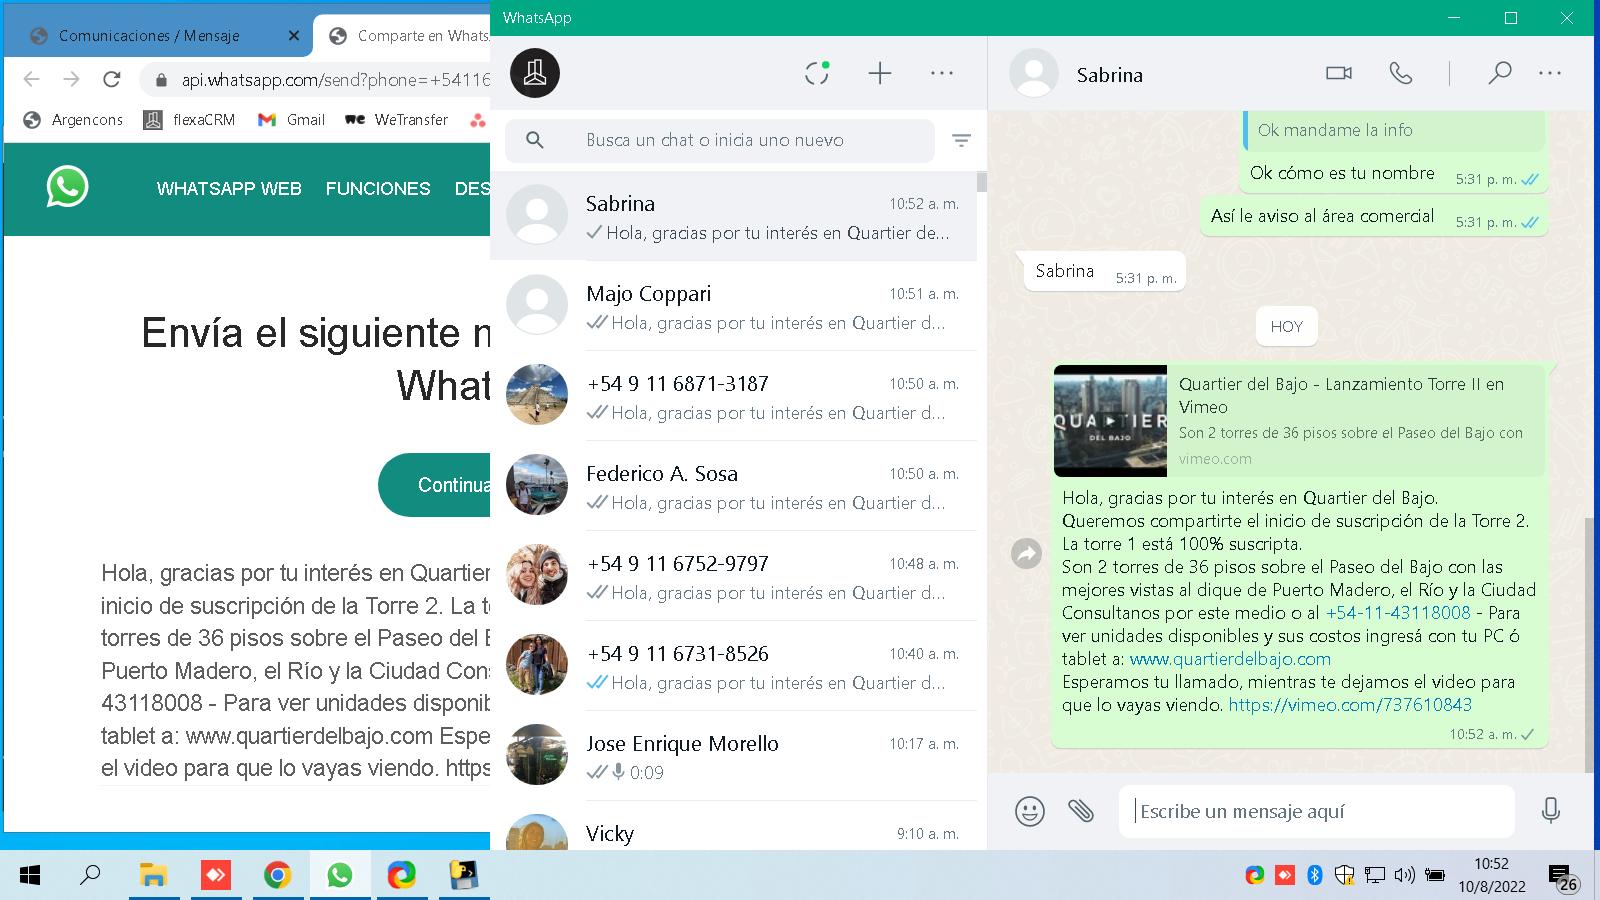
Task: Open the Federico A. Sosa chat
Action: click(733, 486)
